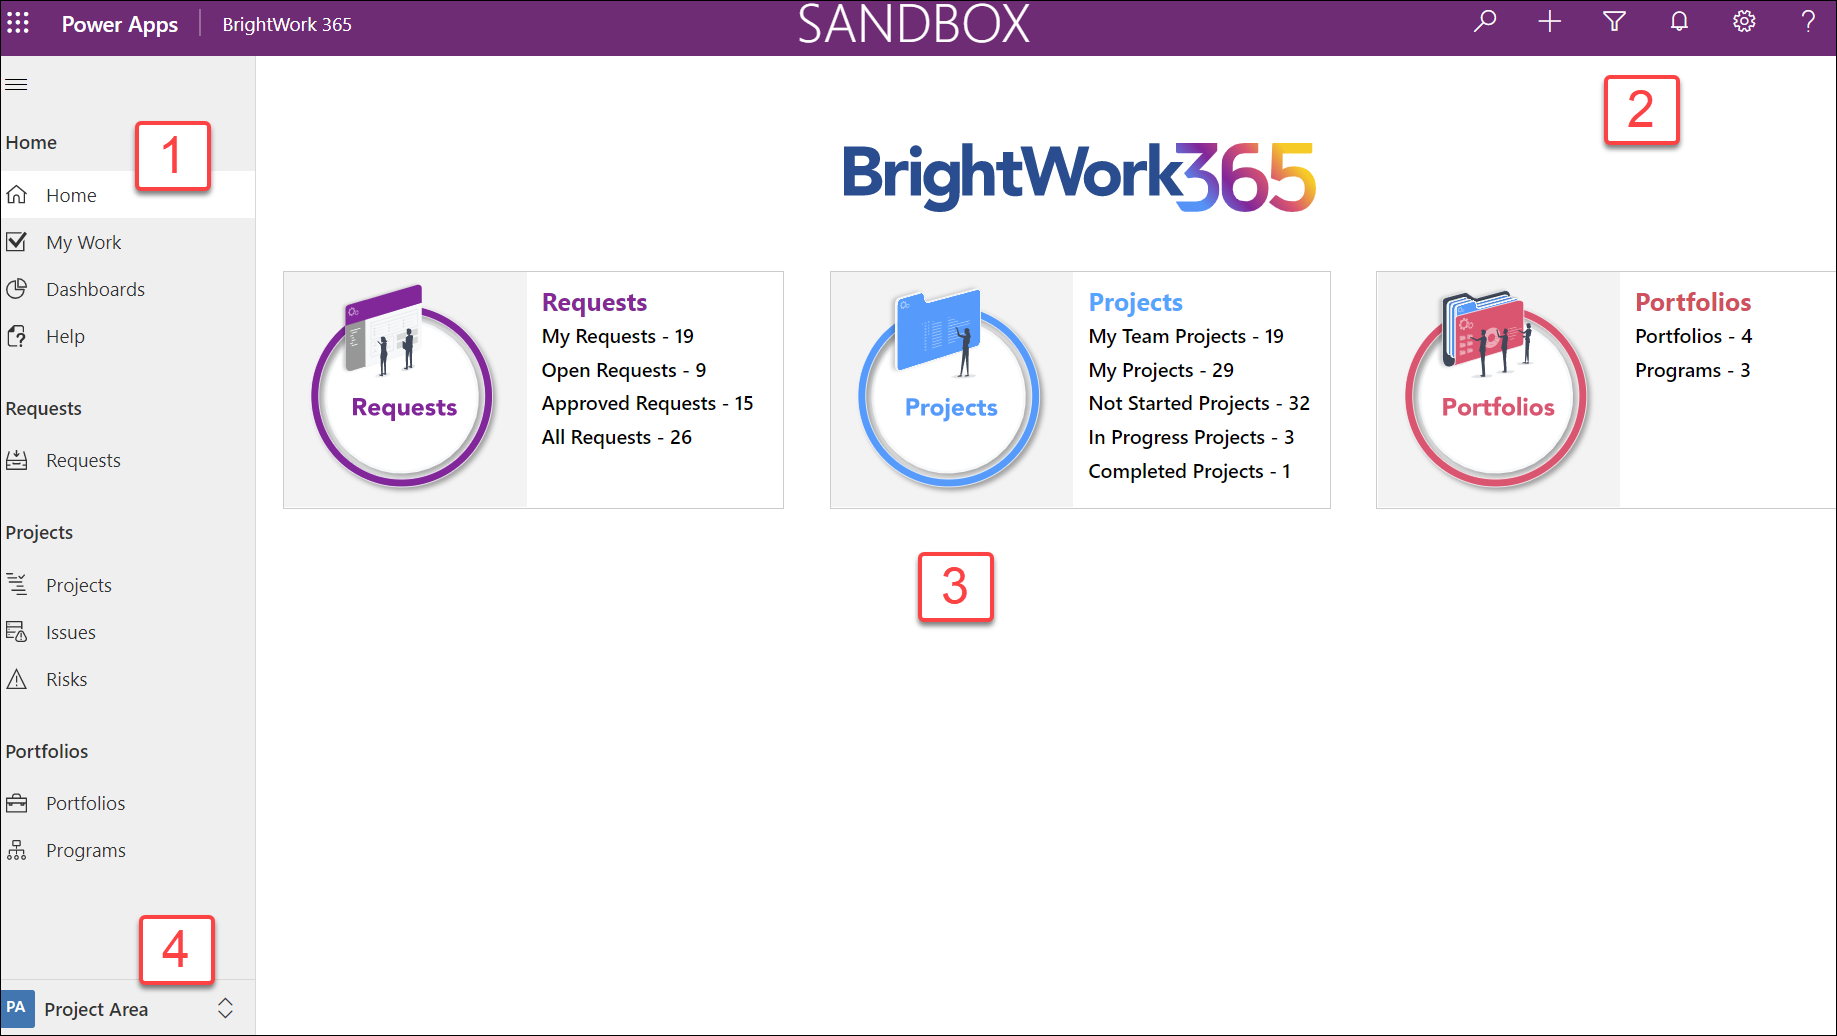Open the app launcher waffle icon
1837x1036 pixels.
tap(18, 22)
